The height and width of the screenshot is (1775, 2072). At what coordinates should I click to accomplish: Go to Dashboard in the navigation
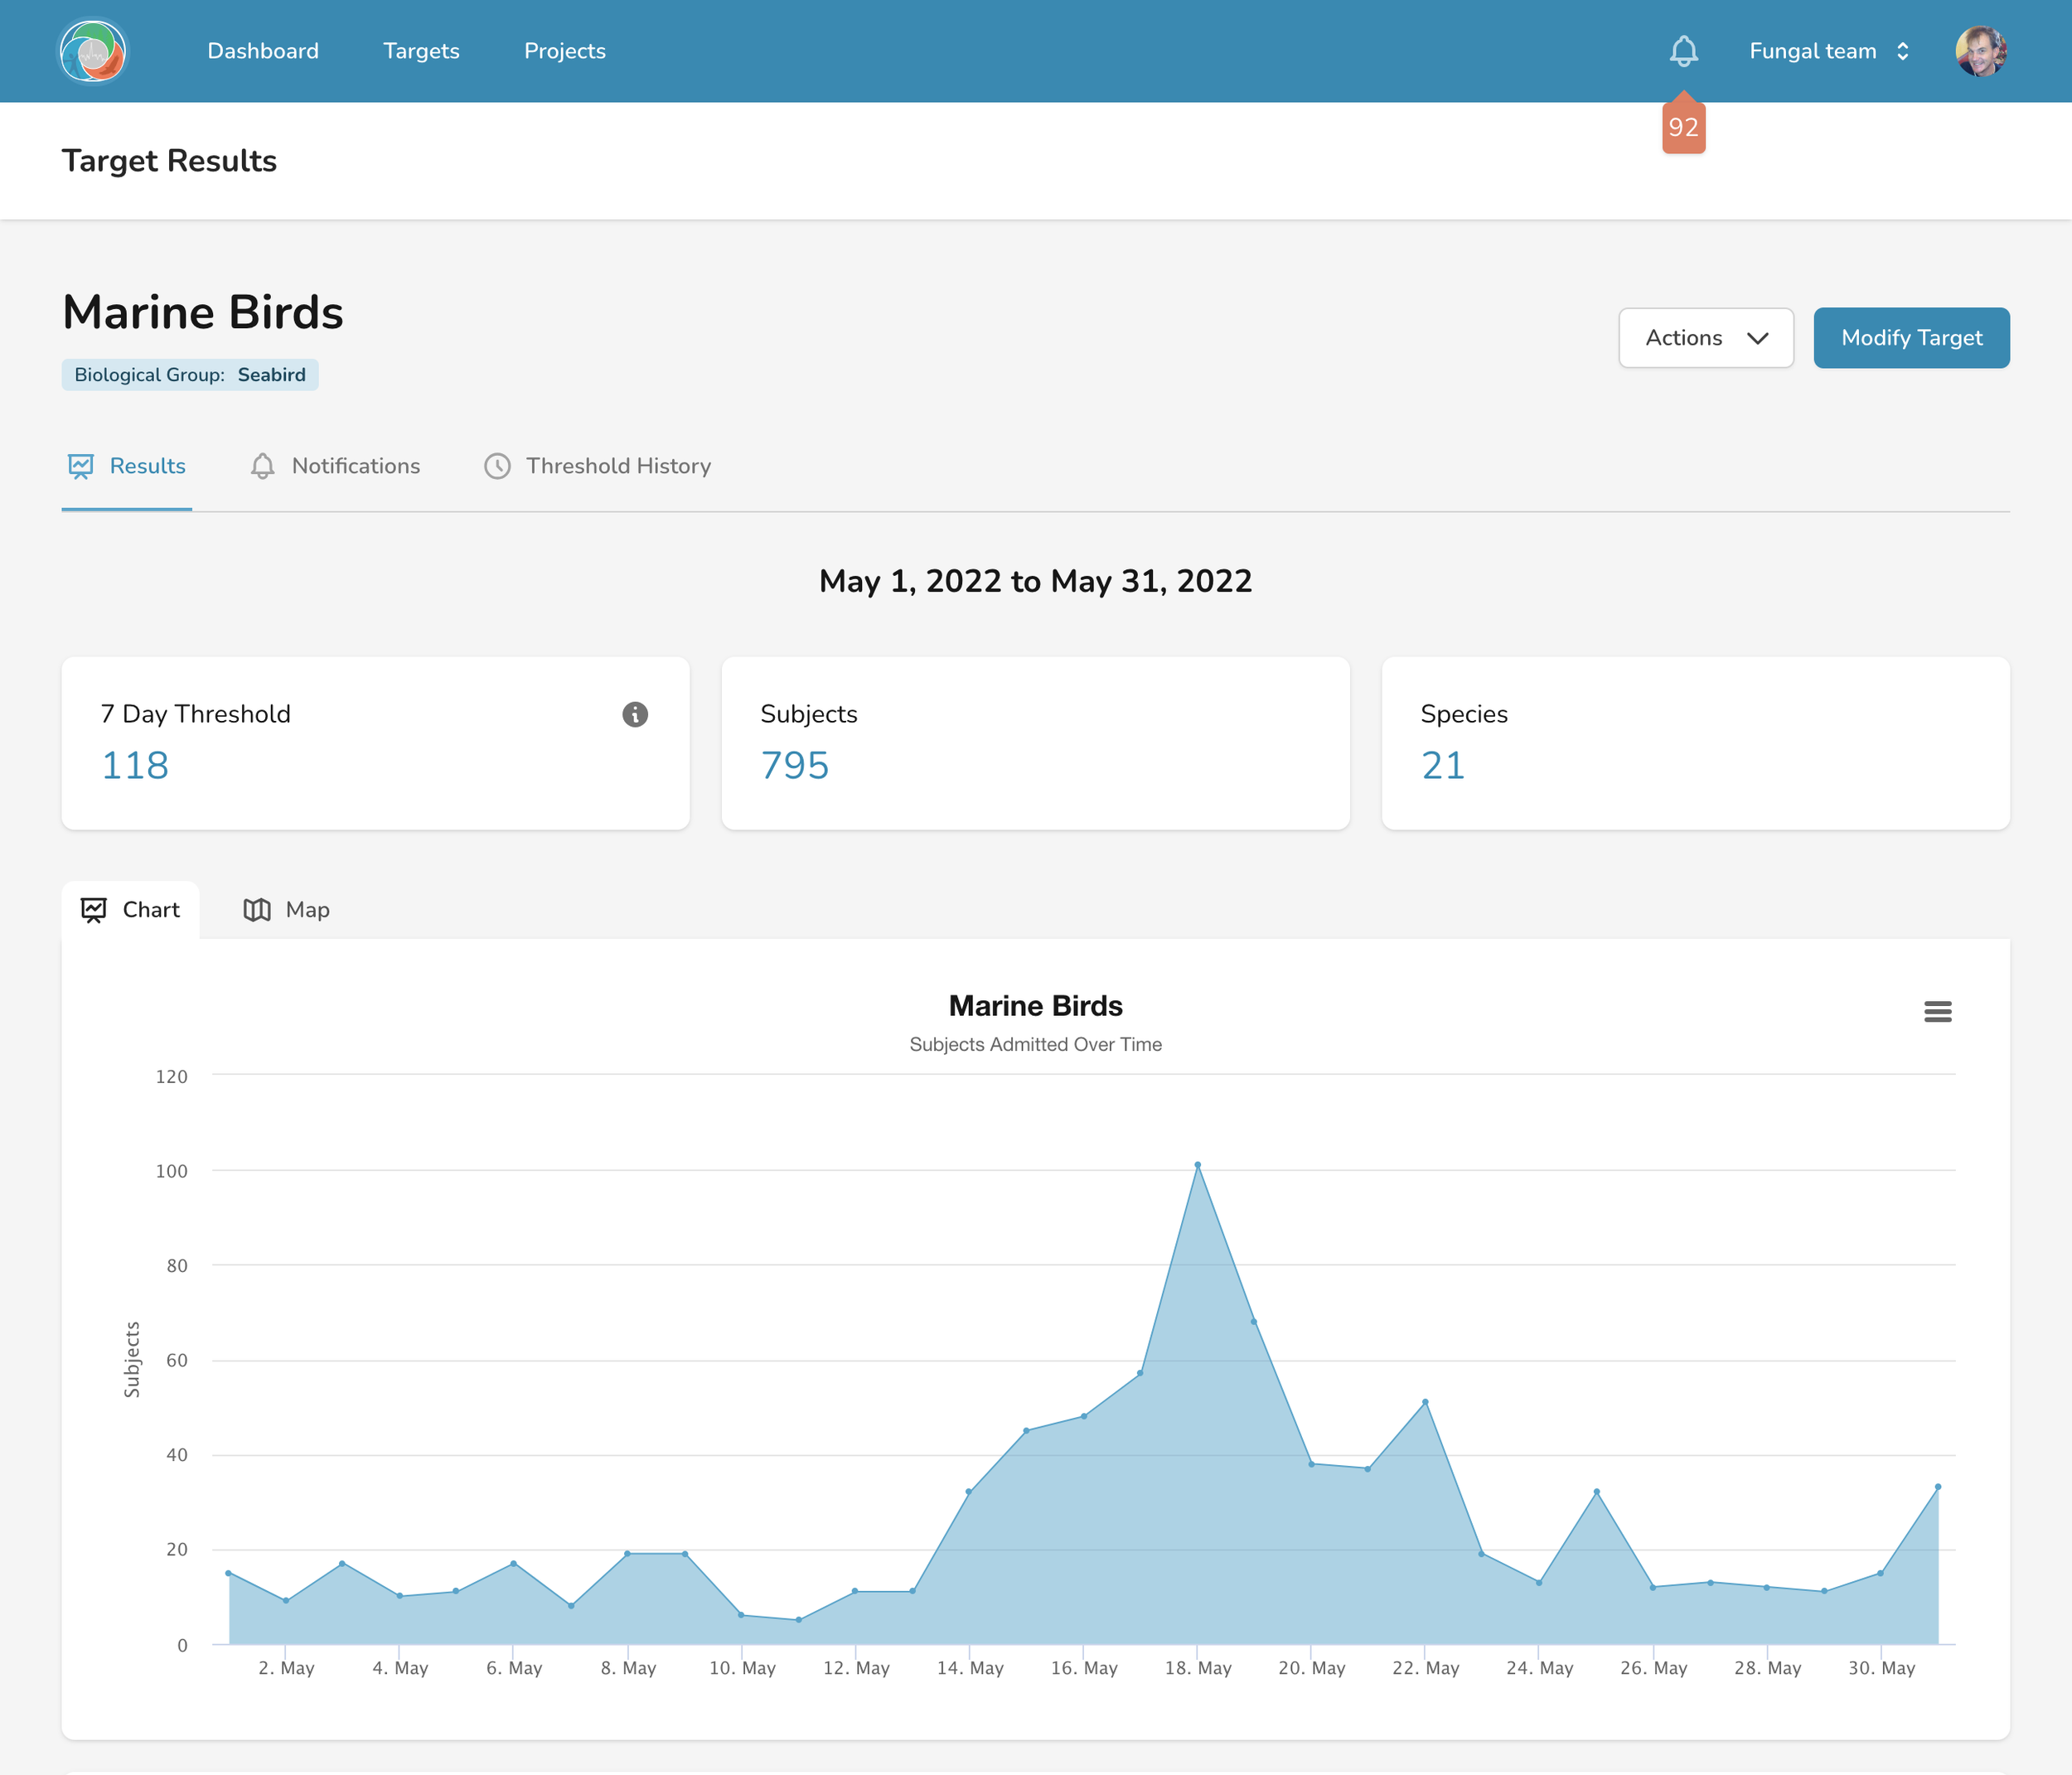pos(263,51)
